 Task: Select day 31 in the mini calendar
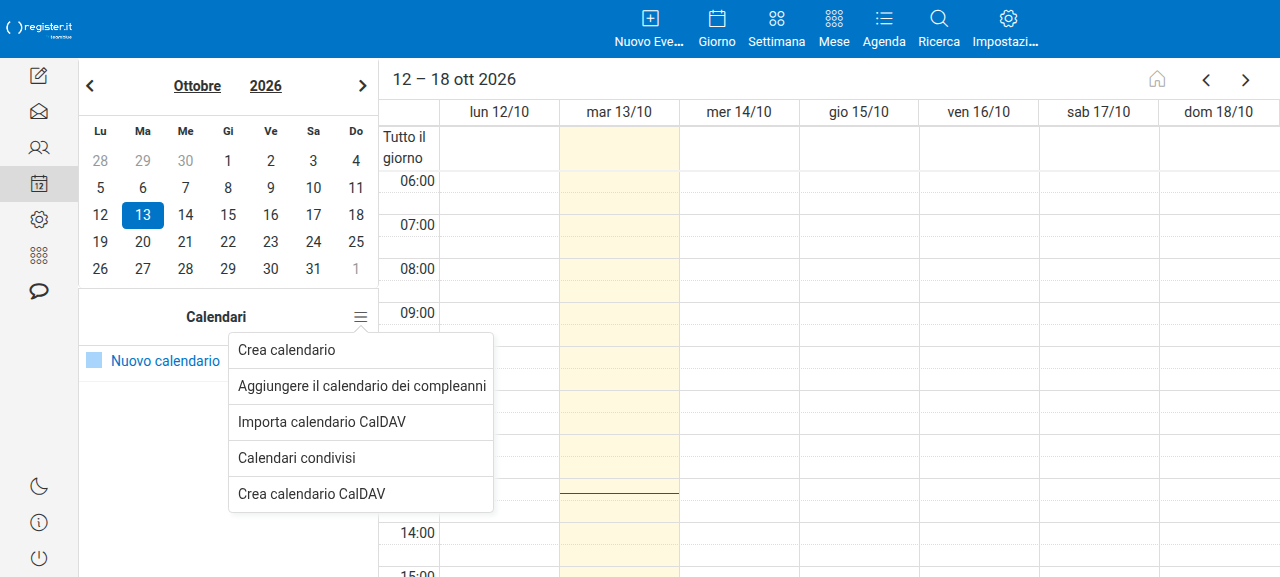click(313, 269)
